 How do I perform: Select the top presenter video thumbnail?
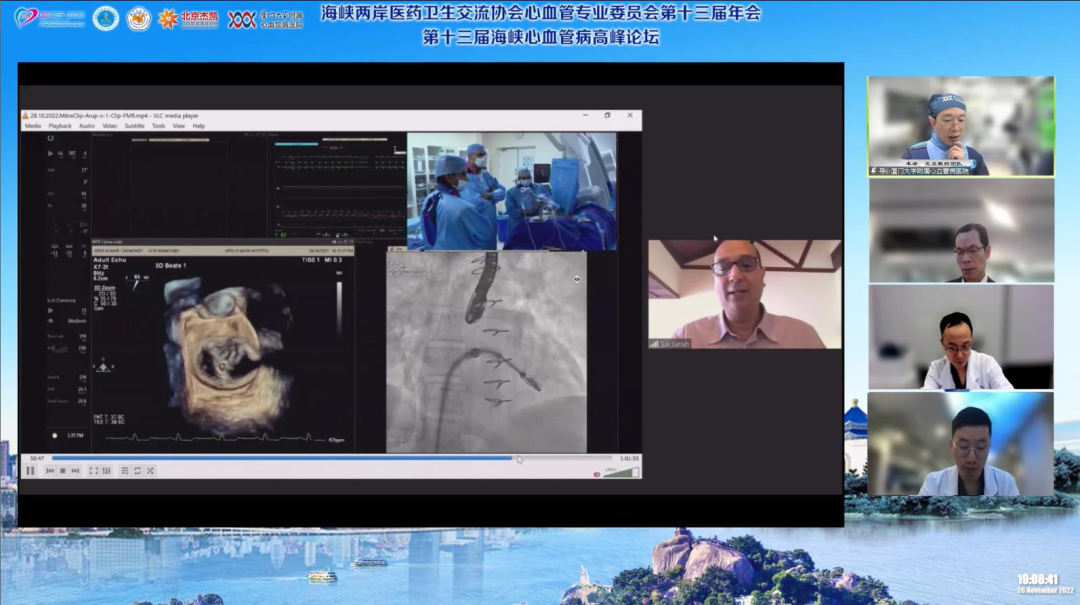click(961, 126)
